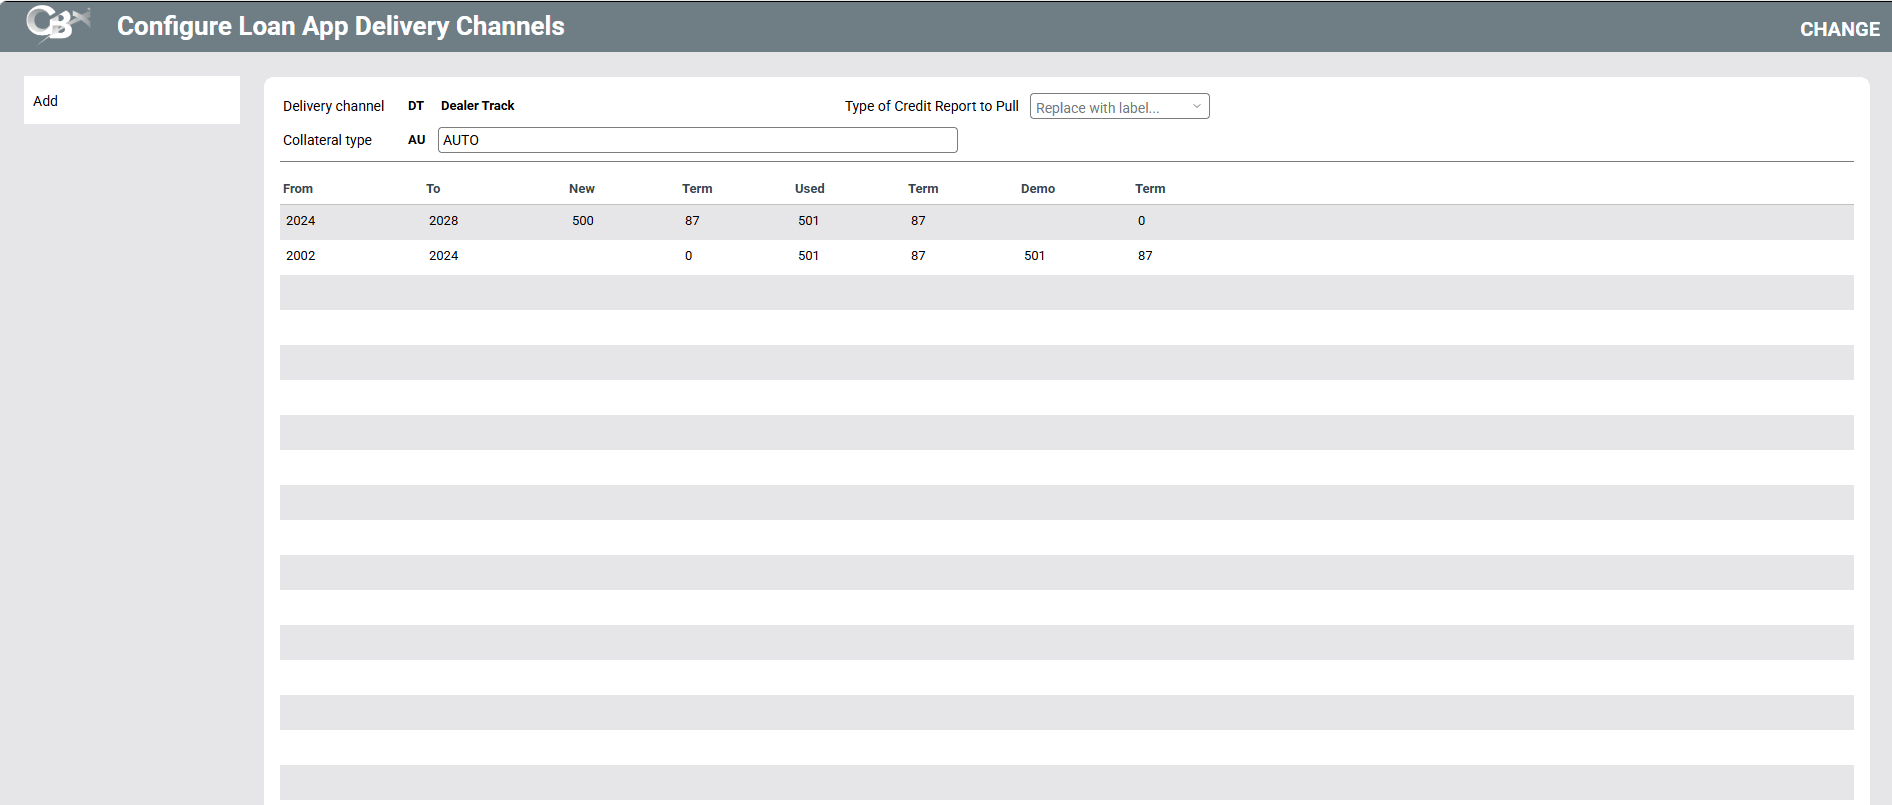Click the From column header
Image resolution: width=1892 pixels, height=805 pixels.
pos(298,189)
